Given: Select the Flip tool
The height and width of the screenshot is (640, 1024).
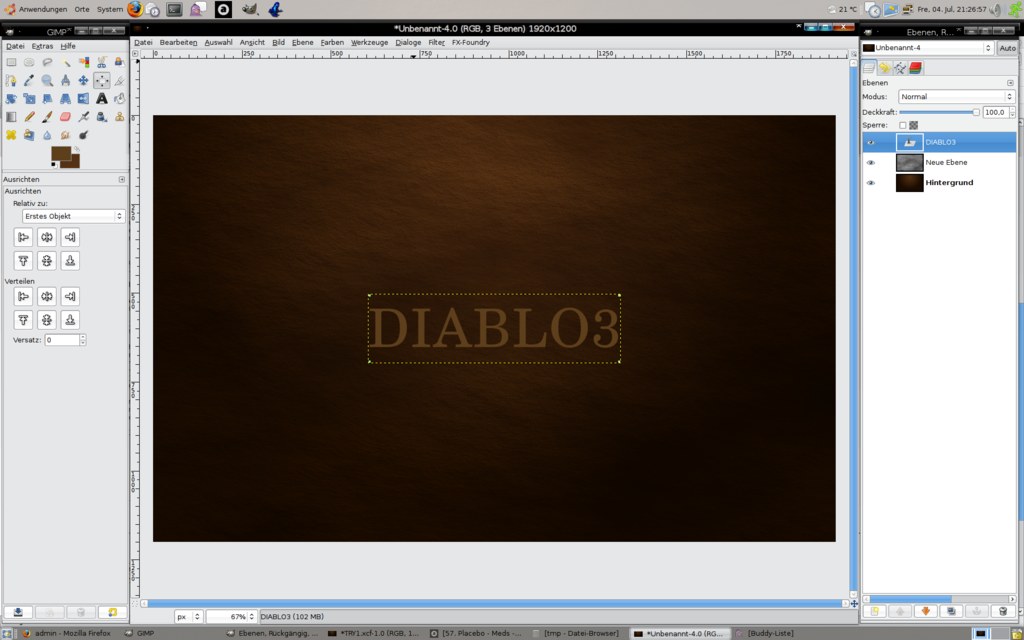Looking at the screenshot, I should pyautogui.click(x=84, y=99).
